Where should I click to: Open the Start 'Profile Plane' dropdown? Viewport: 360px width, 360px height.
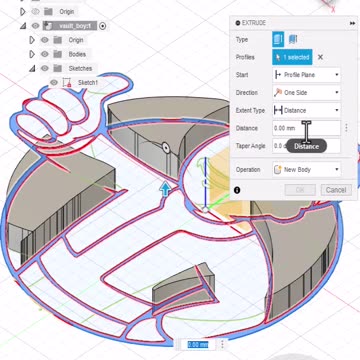point(306,75)
